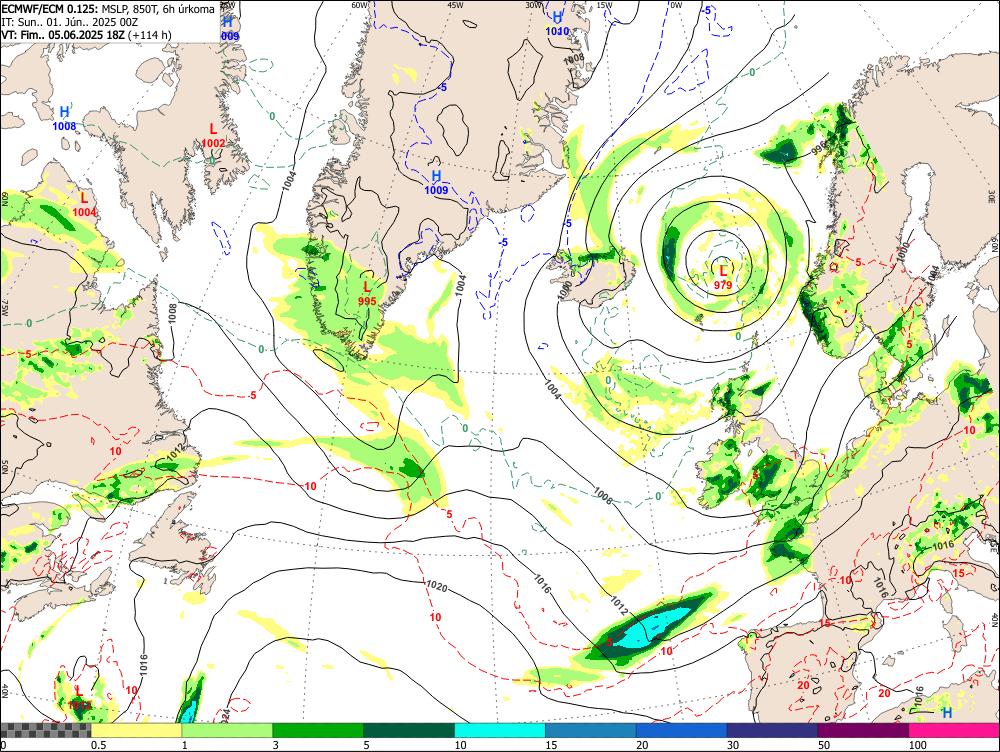
Task: Pick the gray checkered 0–0.5 legend swatch
Action: tap(45, 731)
